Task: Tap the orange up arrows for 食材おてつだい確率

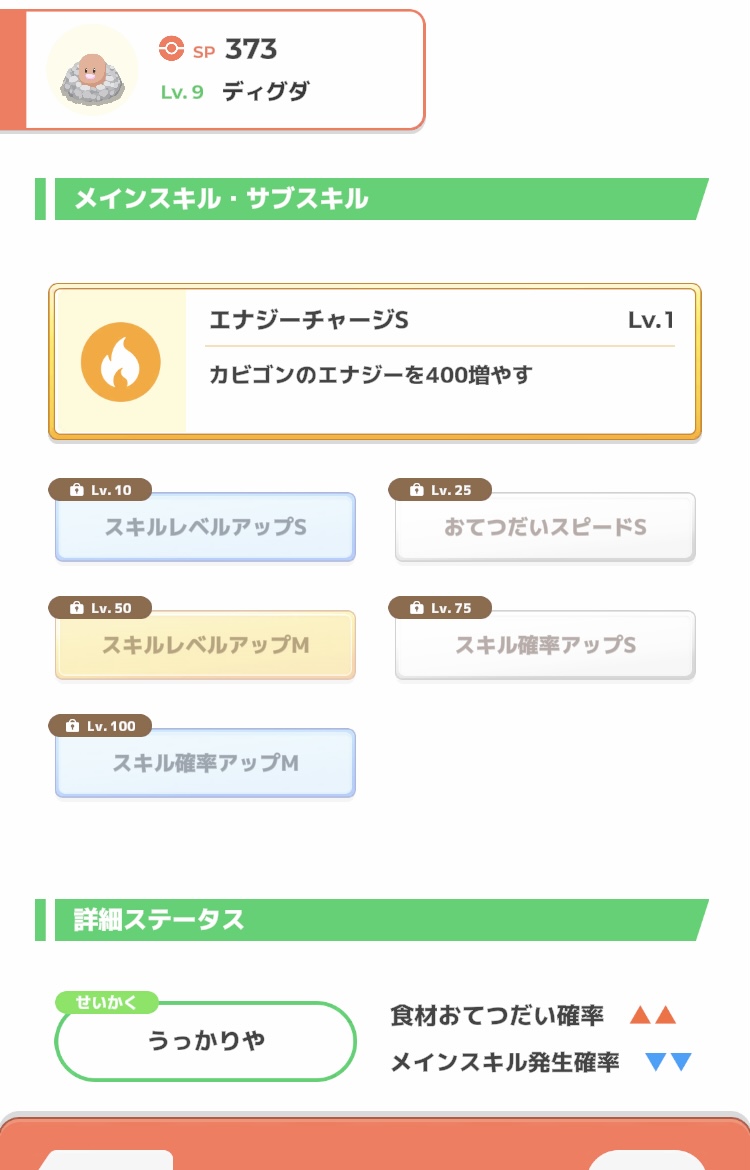Action: click(653, 1016)
